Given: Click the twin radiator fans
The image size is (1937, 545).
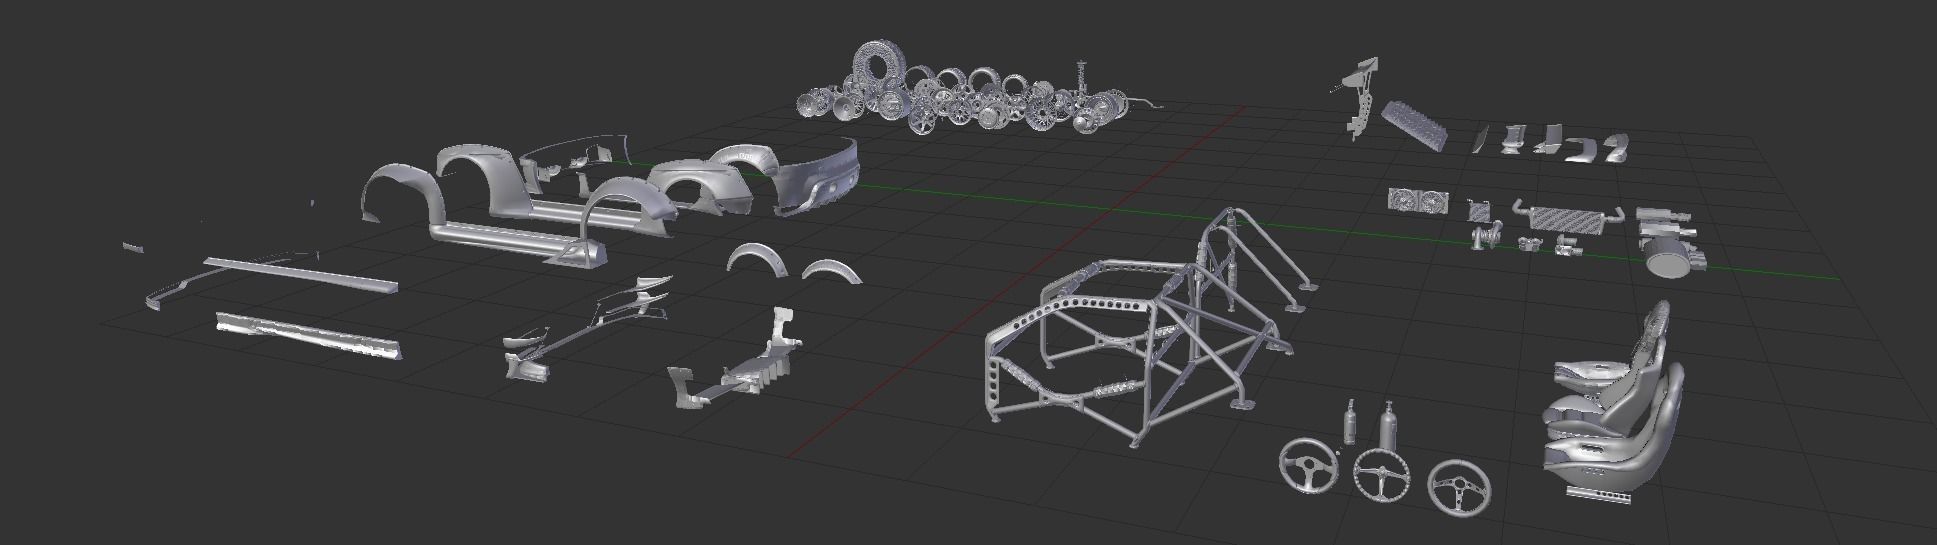Looking at the screenshot, I should pos(1417,200).
